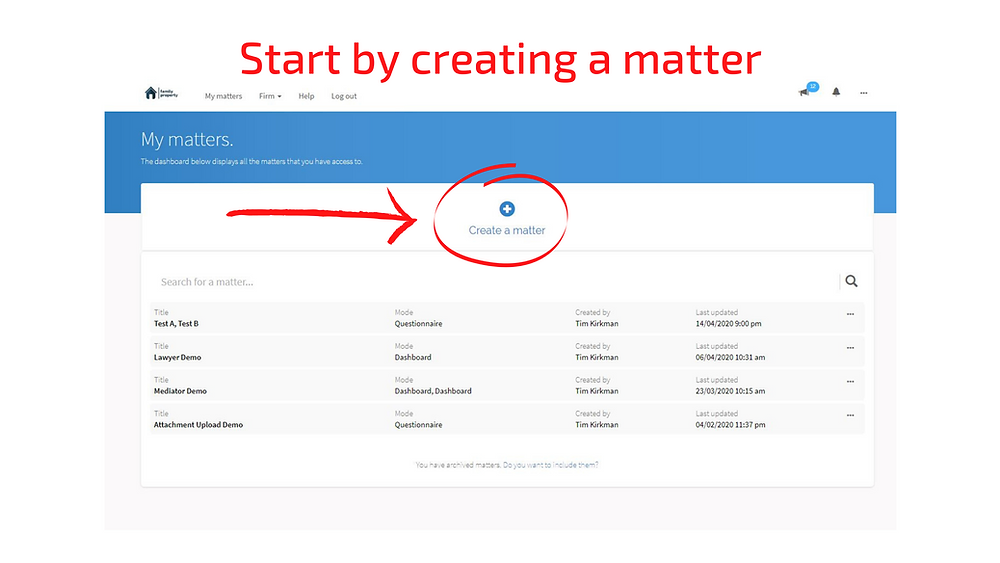
Task: Include archived matters via the link
Action: 550,465
